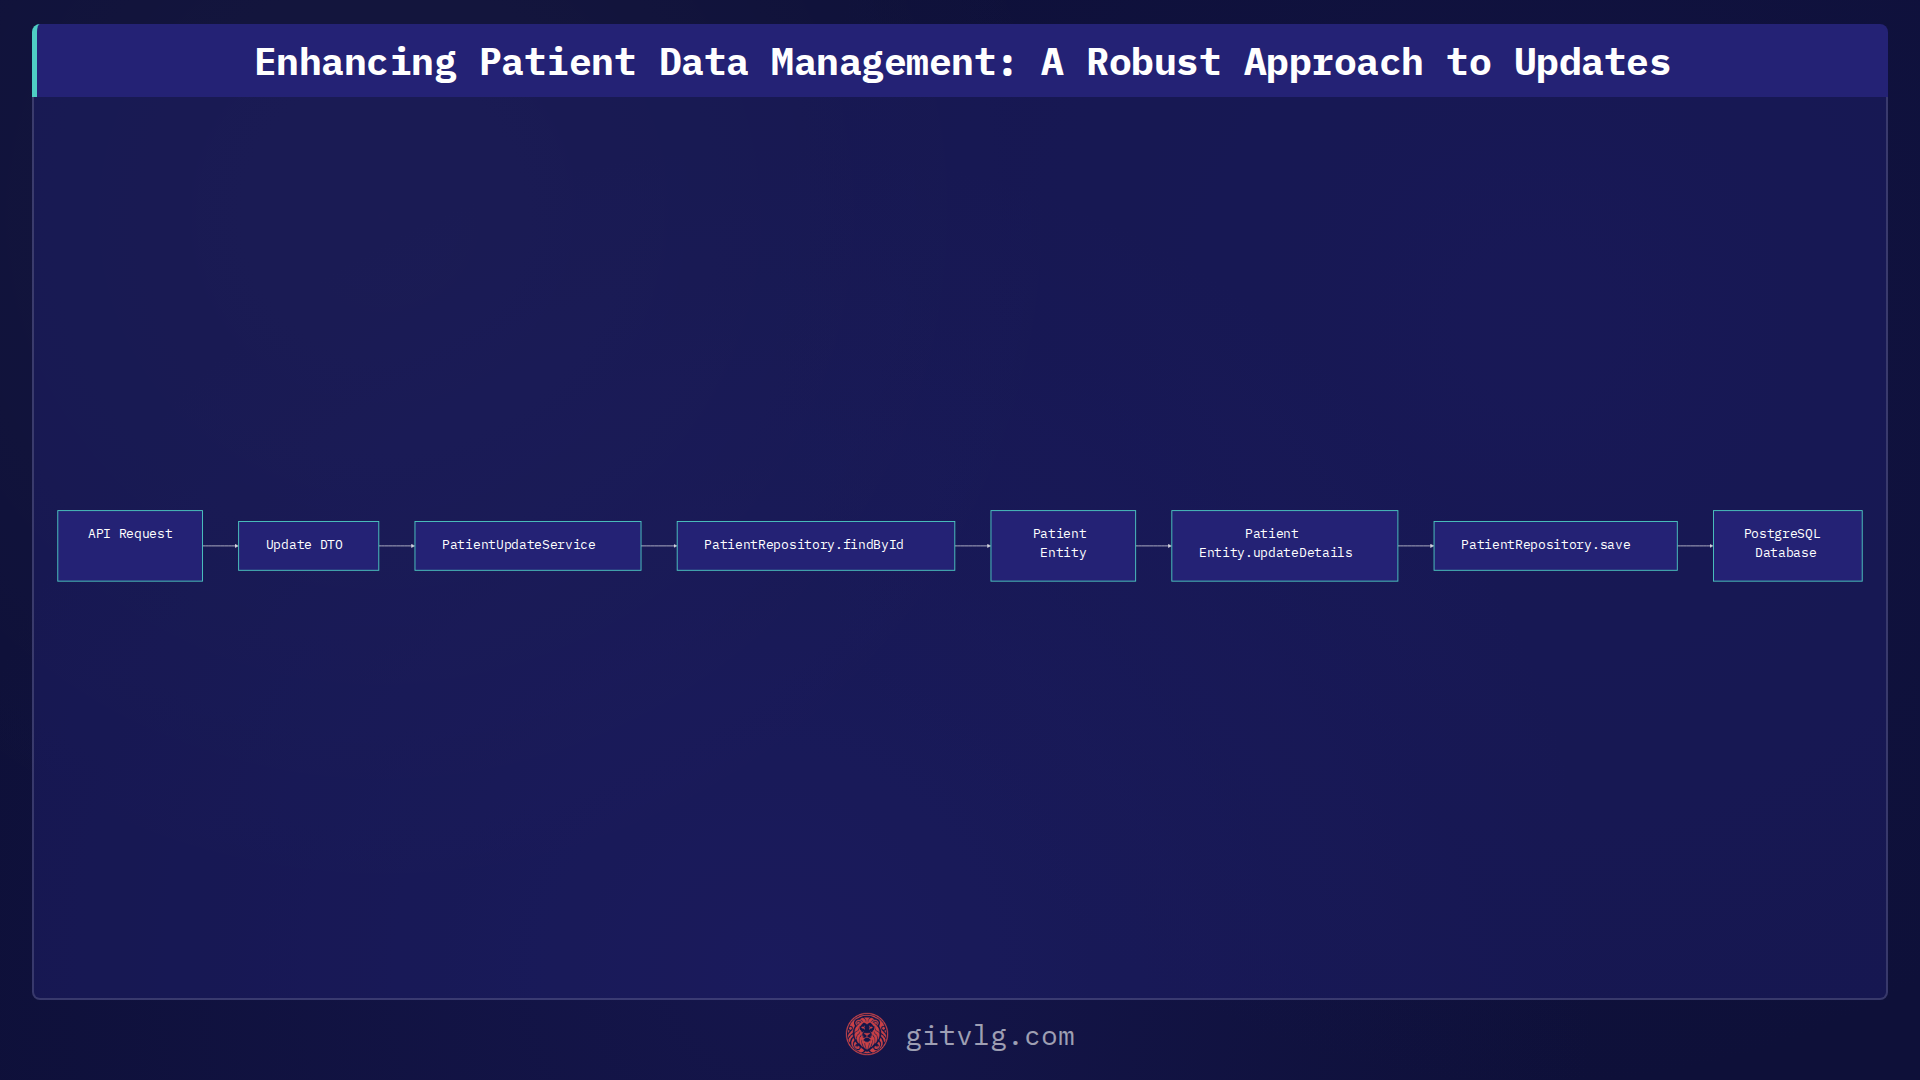Open the gitvlg.com link
This screenshot has height=1080, width=1920.
(x=990, y=1036)
